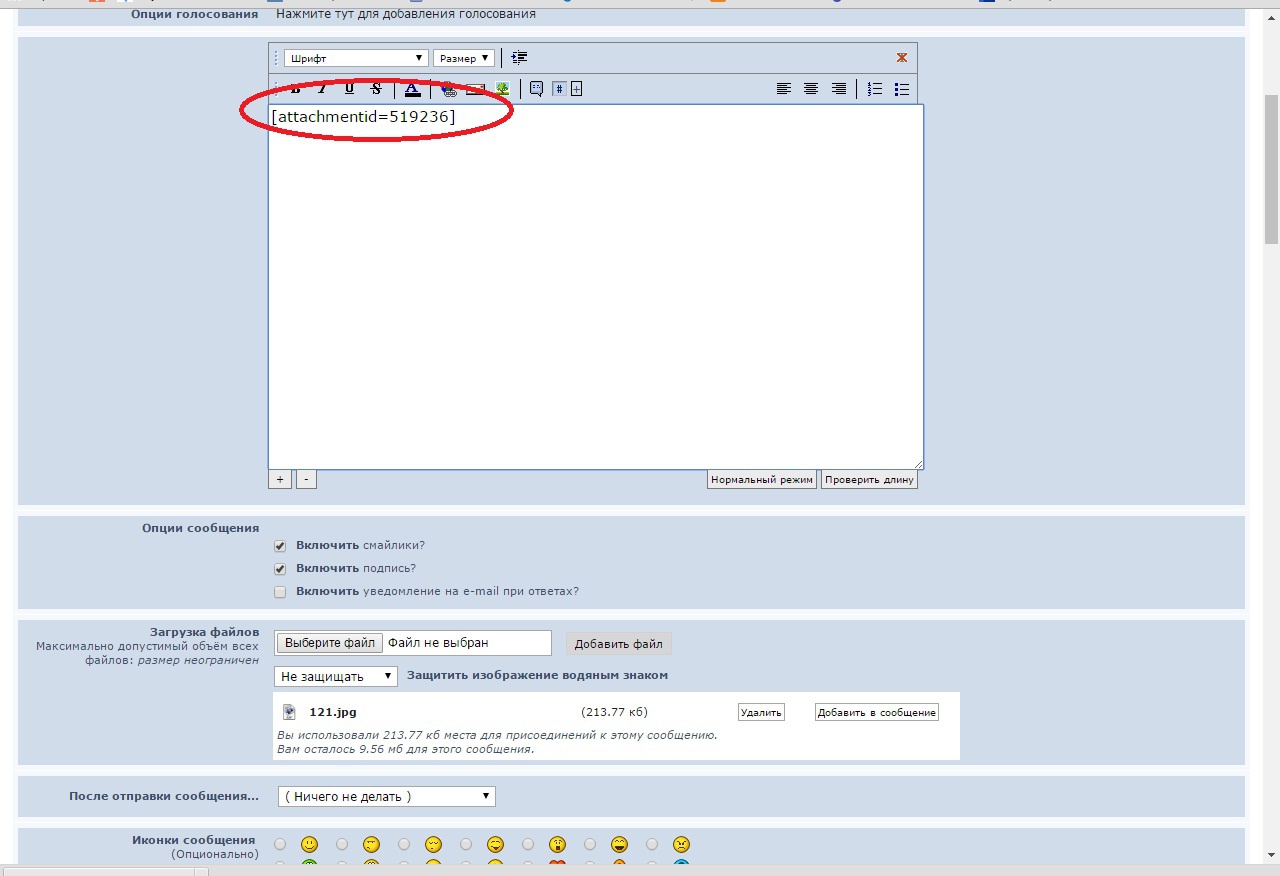Viewport: 1280px width, 876px height.
Task: Select the radio button beside the angry smiley
Action: [x=652, y=845]
